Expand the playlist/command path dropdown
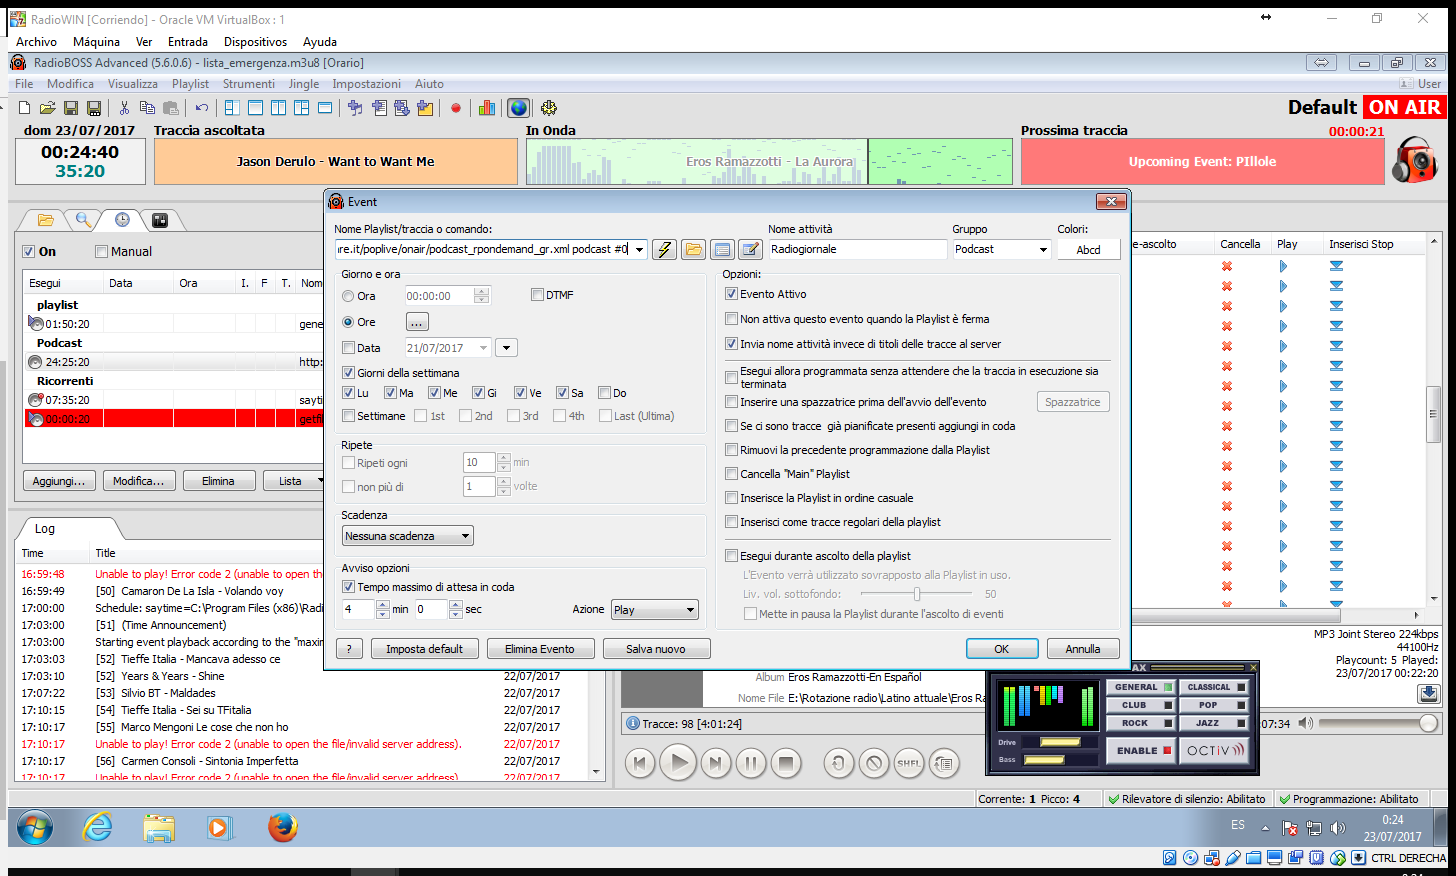This screenshot has width=1456, height=876. tap(639, 249)
